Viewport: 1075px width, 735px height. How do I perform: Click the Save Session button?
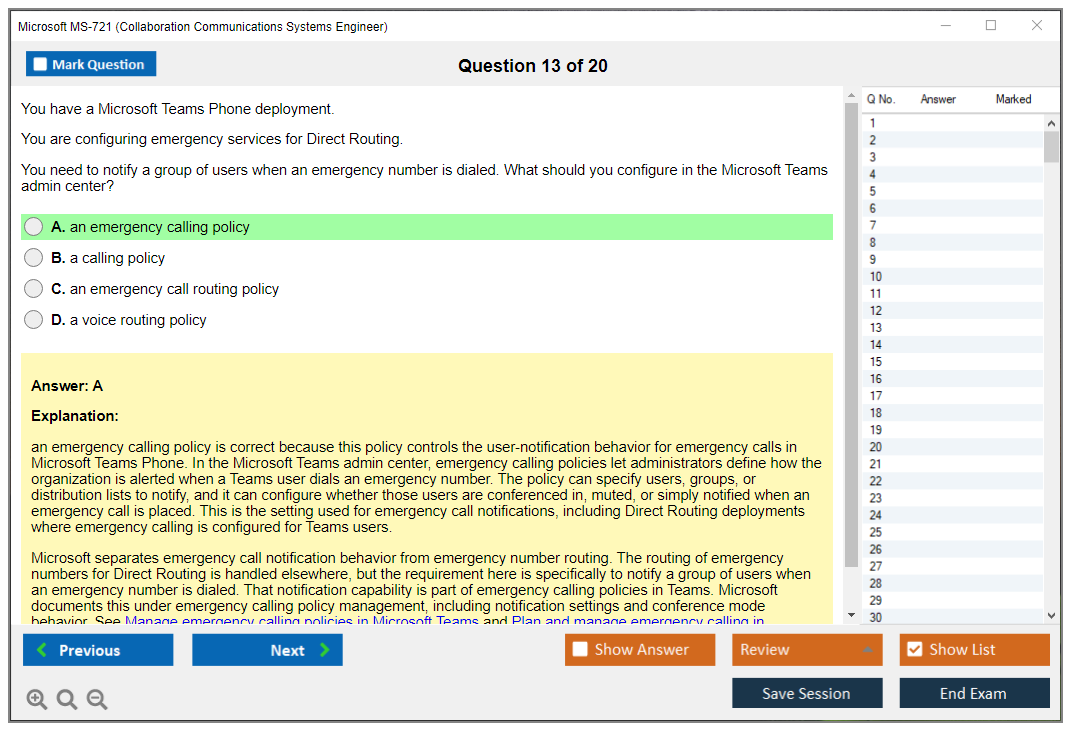(807, 693)
